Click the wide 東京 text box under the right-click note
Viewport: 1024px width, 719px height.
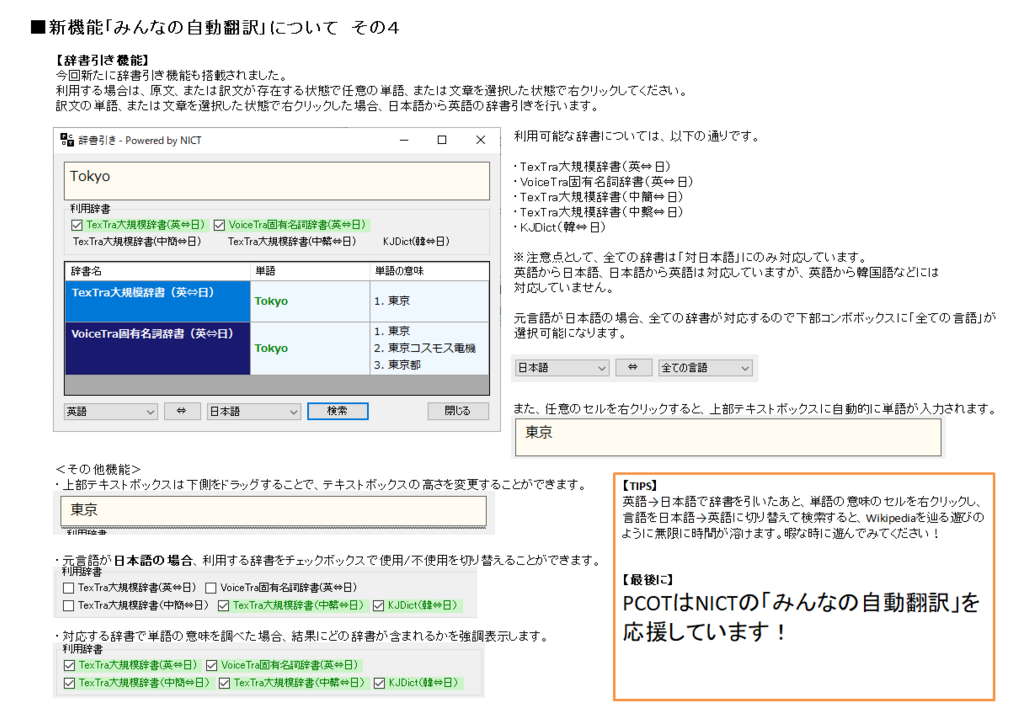728,437
